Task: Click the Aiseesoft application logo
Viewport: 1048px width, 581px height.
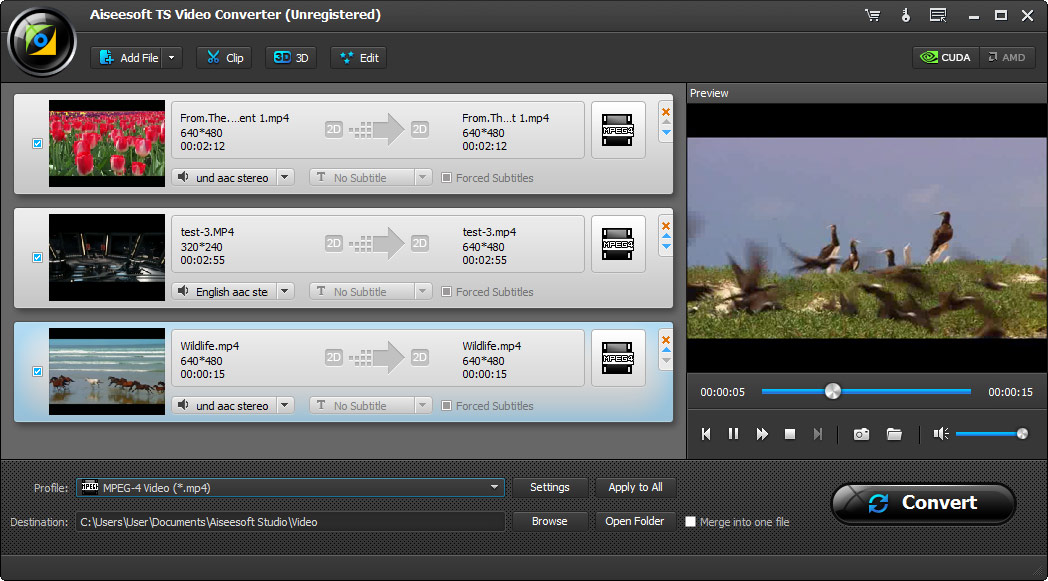Action: click(41, 41)
